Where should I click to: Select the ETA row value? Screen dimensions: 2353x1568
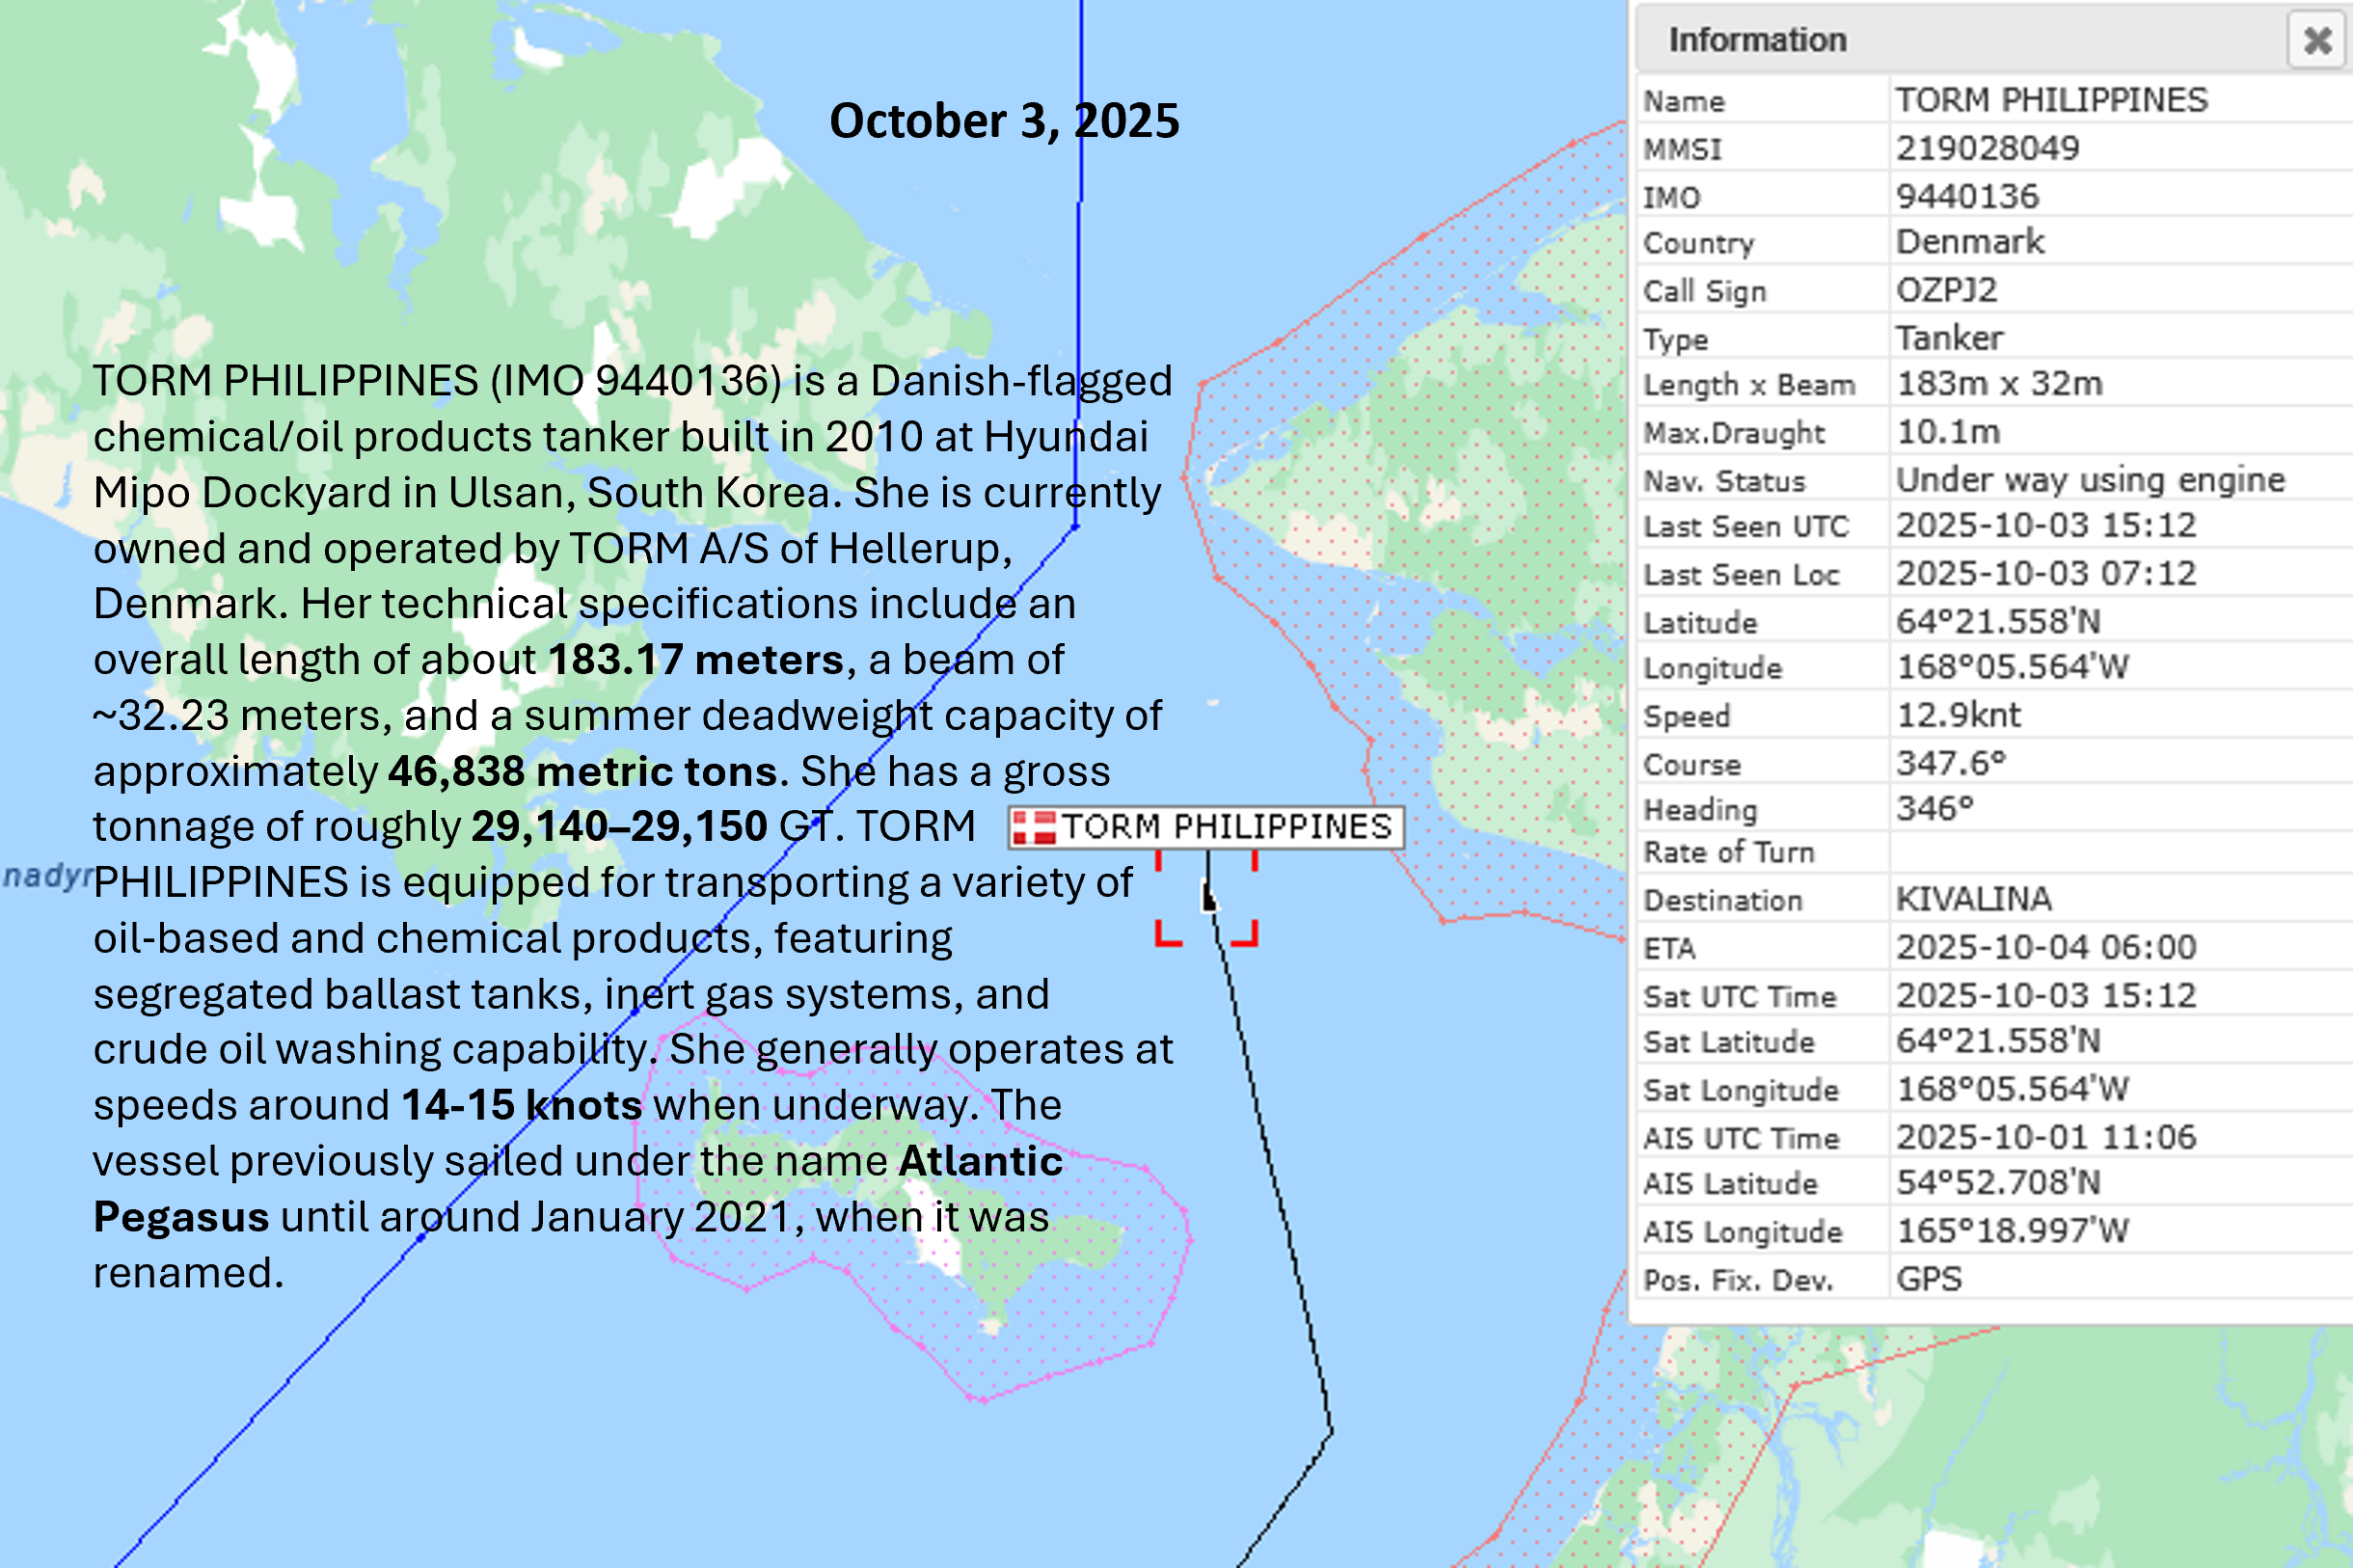(x=2045, y=947)
